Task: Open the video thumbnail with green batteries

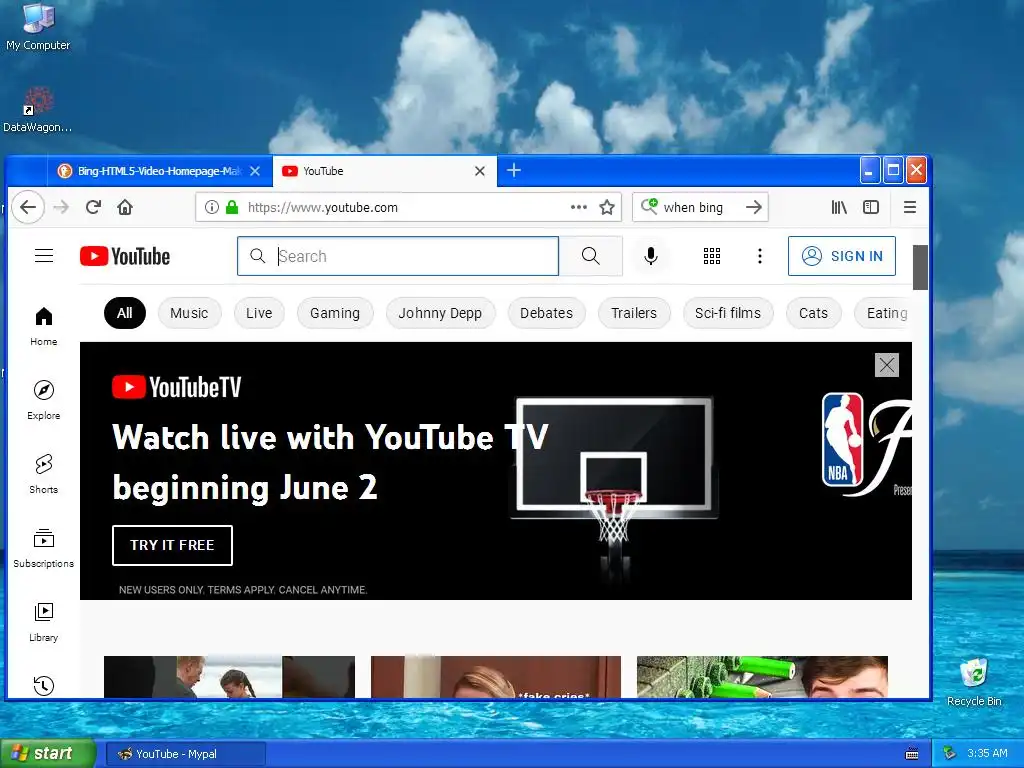Action: click(x=762, y=677)
